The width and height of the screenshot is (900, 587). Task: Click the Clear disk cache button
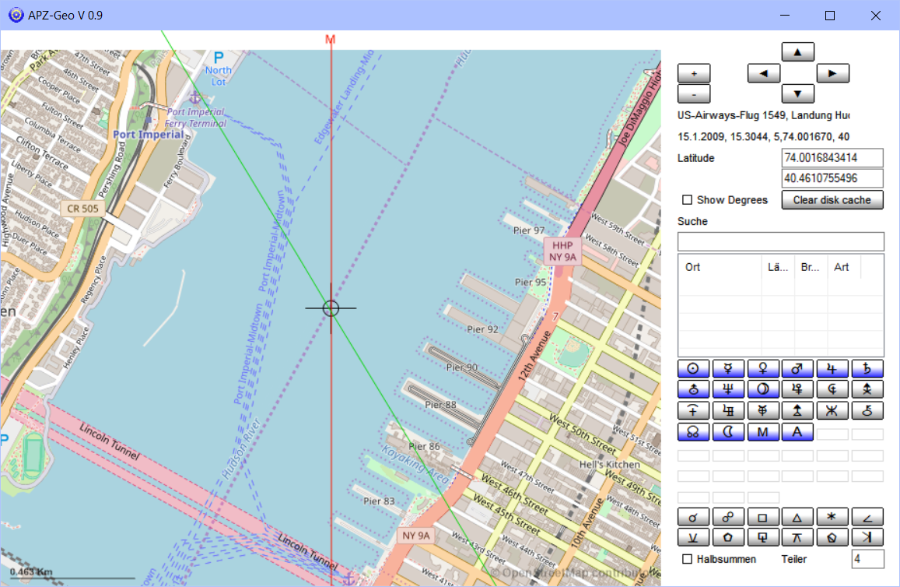pyautogui.click(x=832, y=200)
